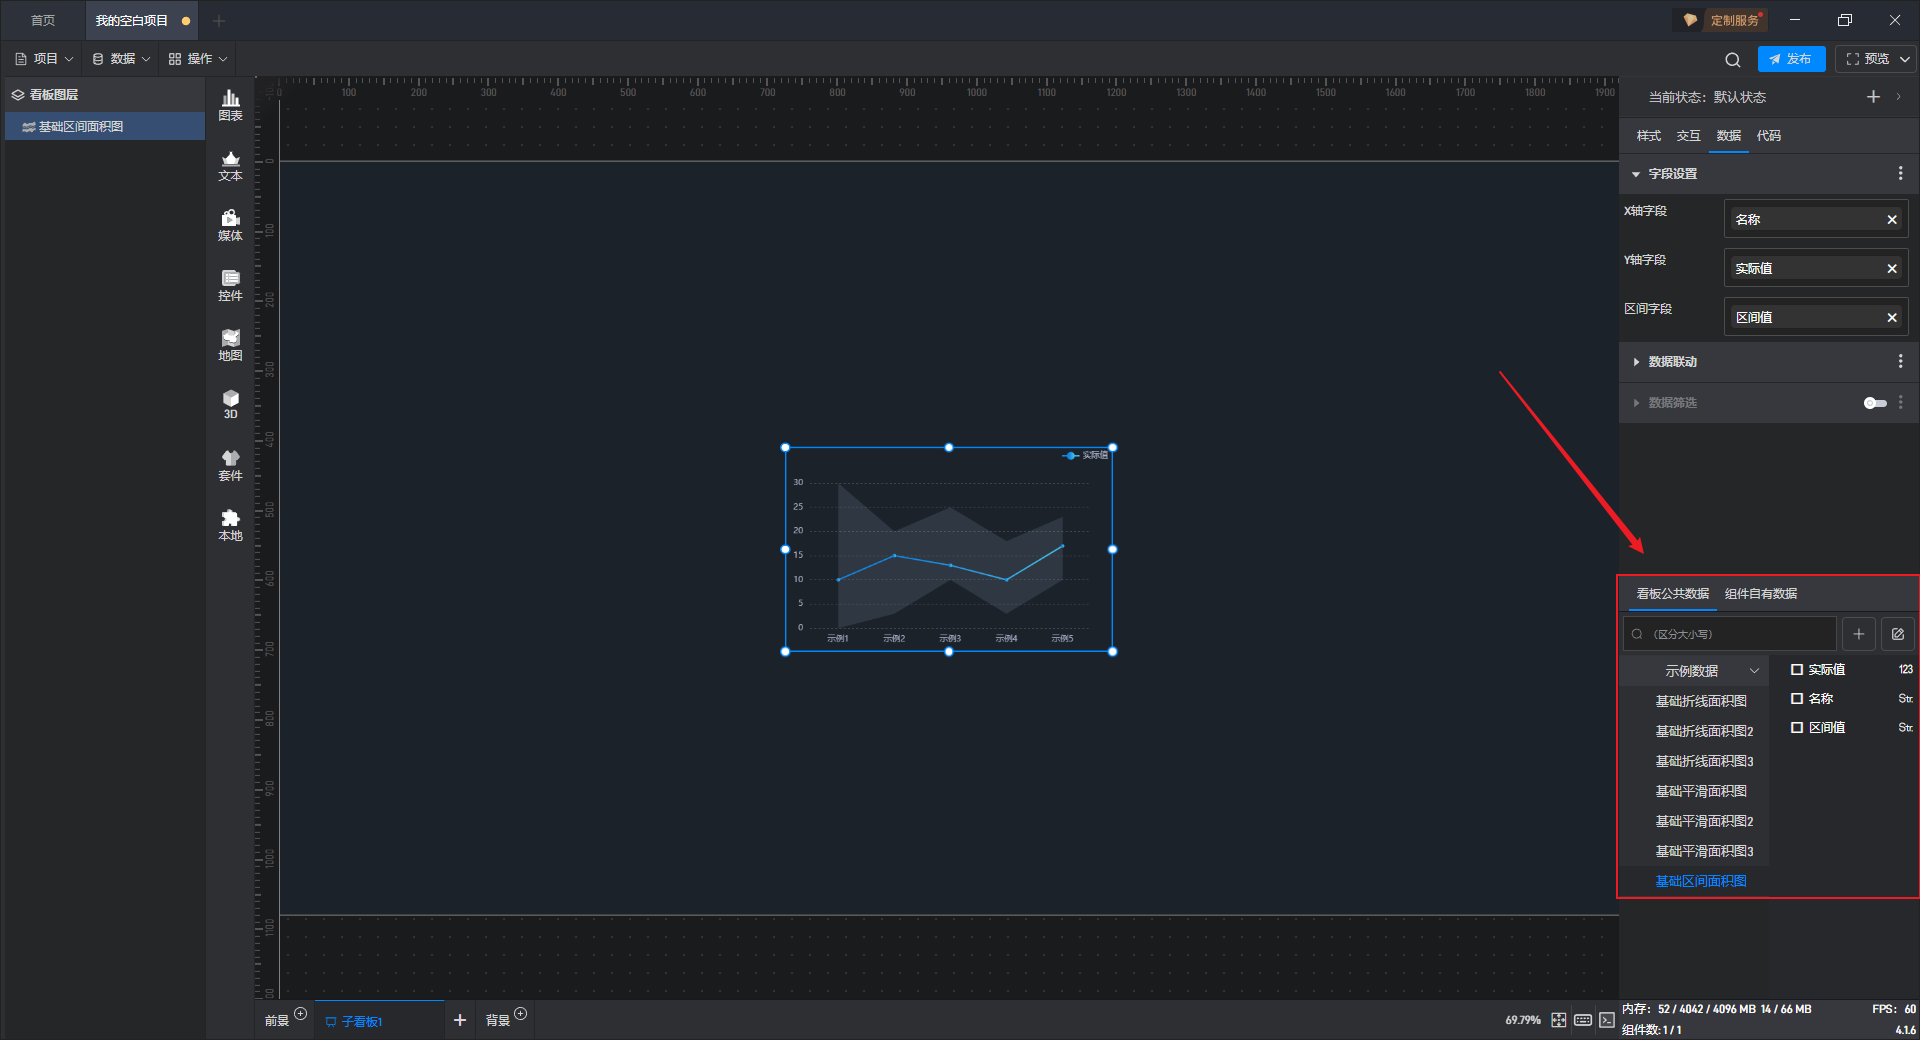
Task: Remove 名称 from the X轴字段
Action: click(1892, 220)
